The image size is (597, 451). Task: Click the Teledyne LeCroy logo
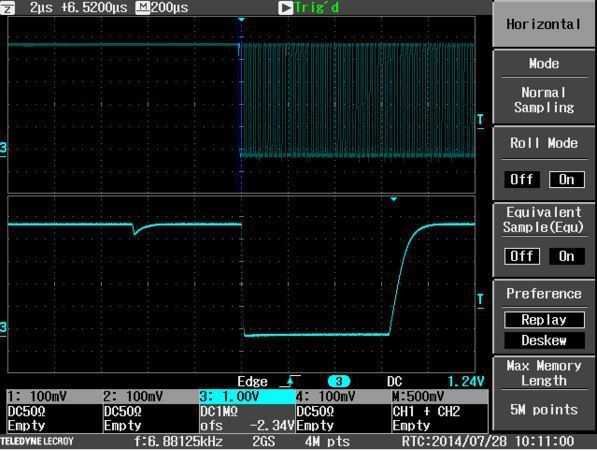point(37,441)
